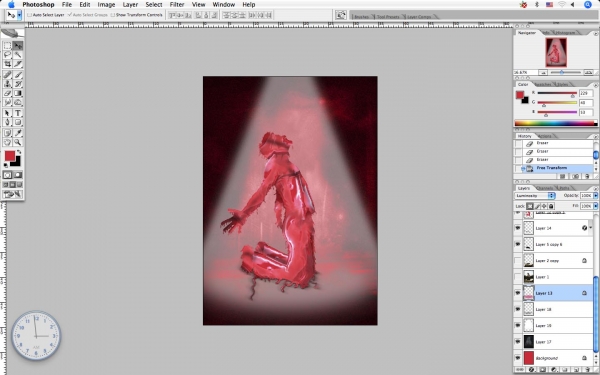The image size is (600, 375).
Task: Select the Slice tool
Action: 18,64
